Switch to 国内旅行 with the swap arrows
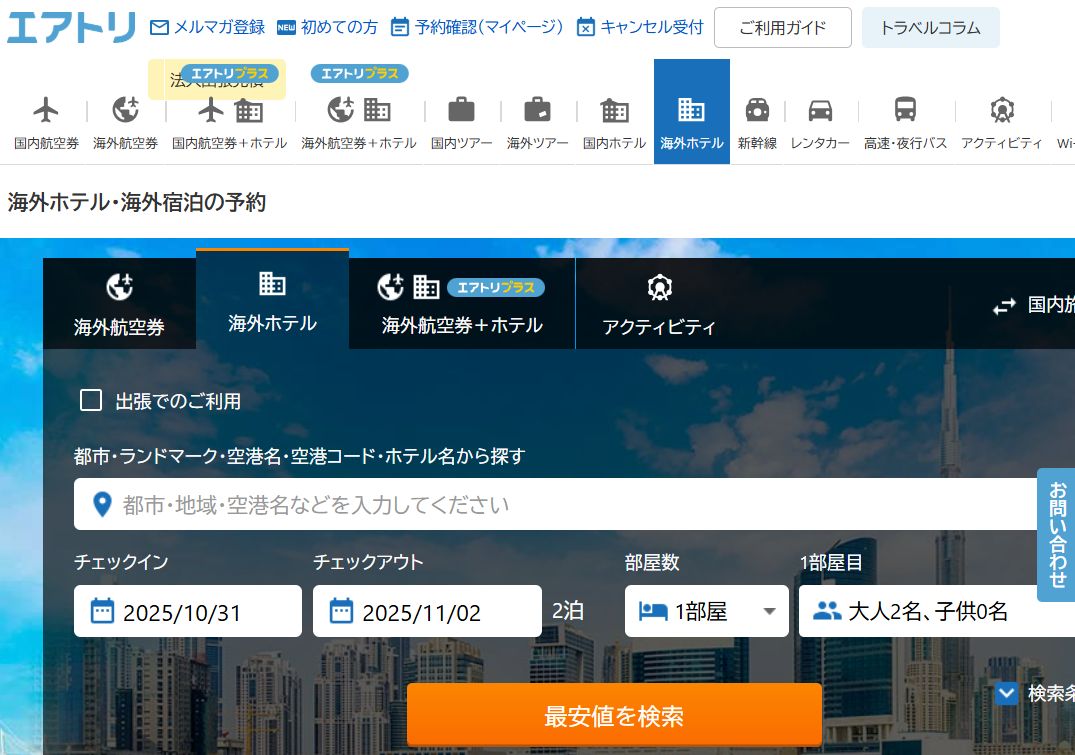Screen dimensions: 1075x755 [1004, 306]
